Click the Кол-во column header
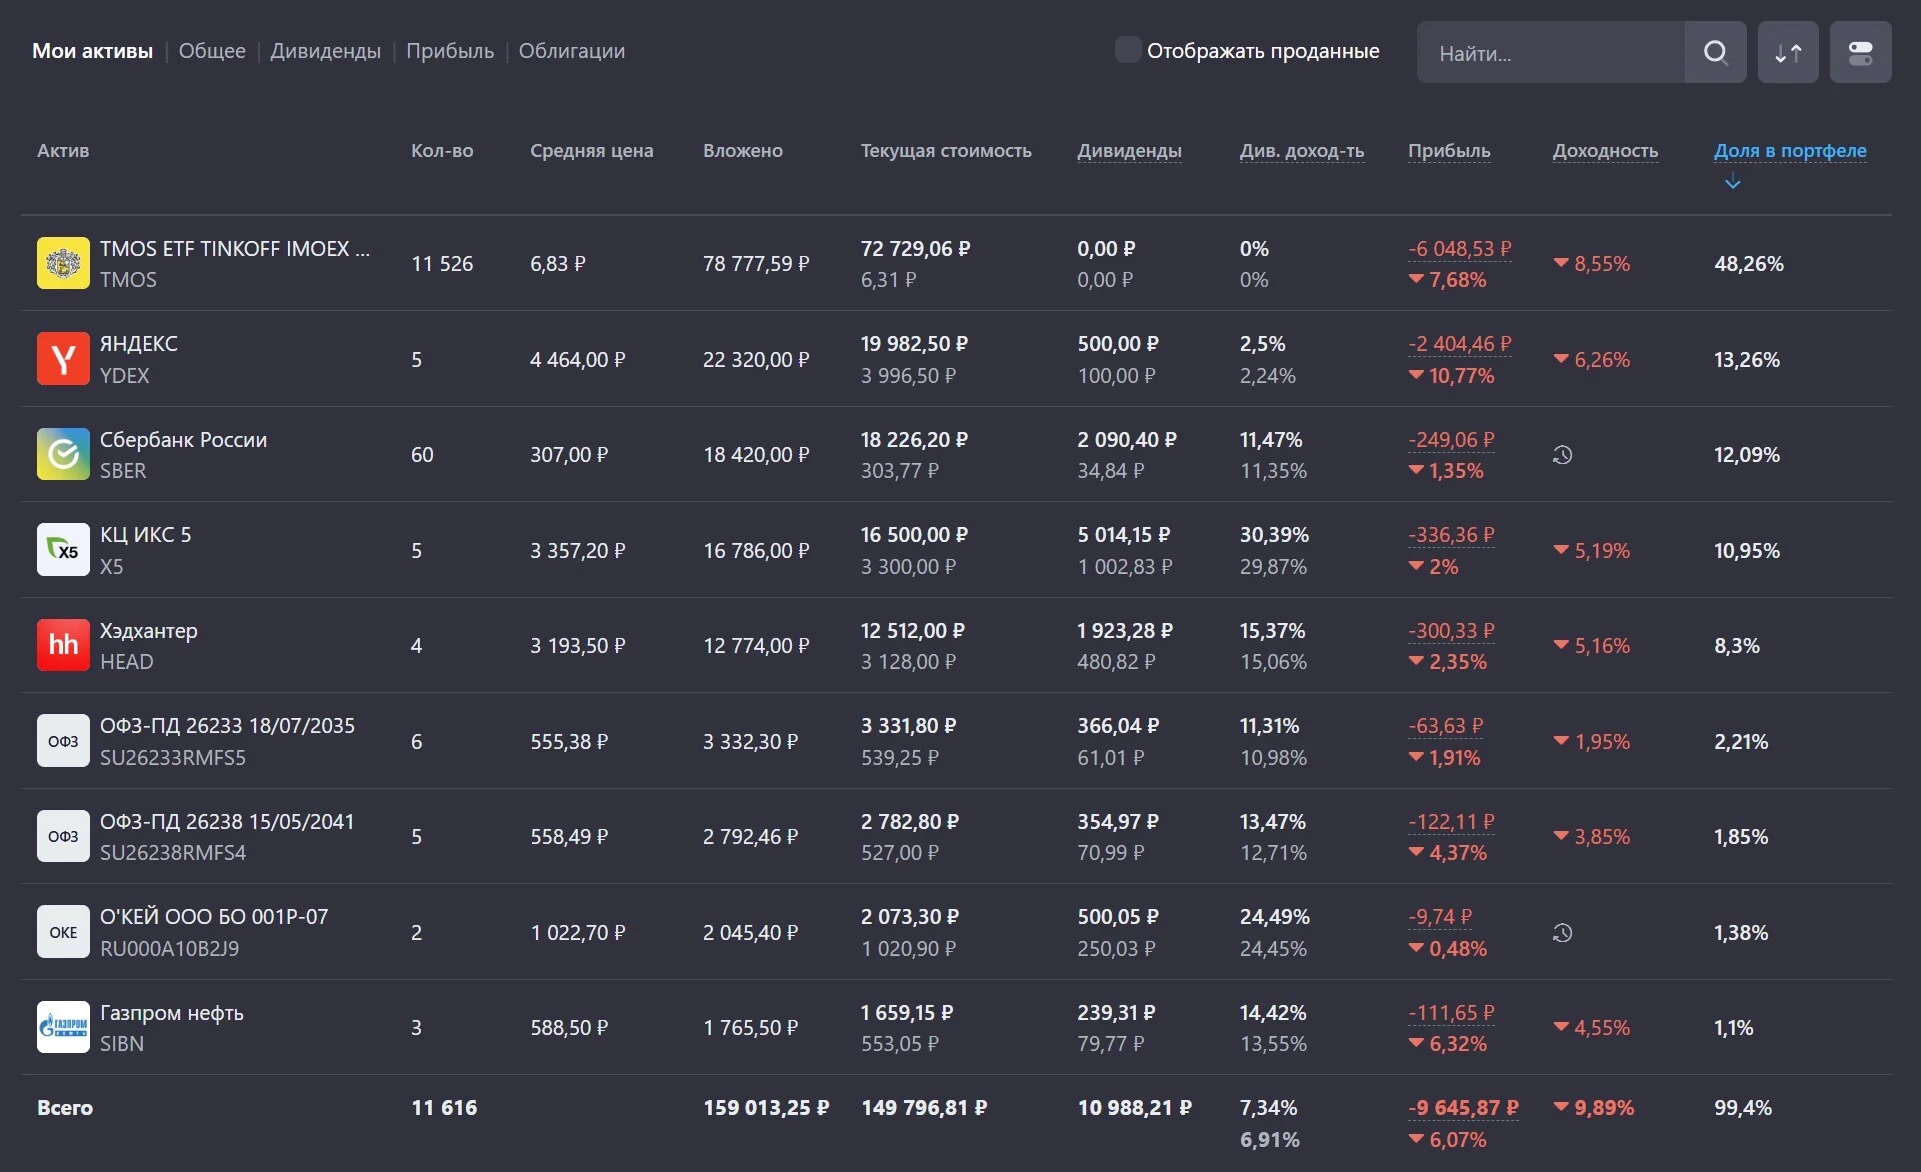This screenshot has height=1172, width=1921. [442, 151]
